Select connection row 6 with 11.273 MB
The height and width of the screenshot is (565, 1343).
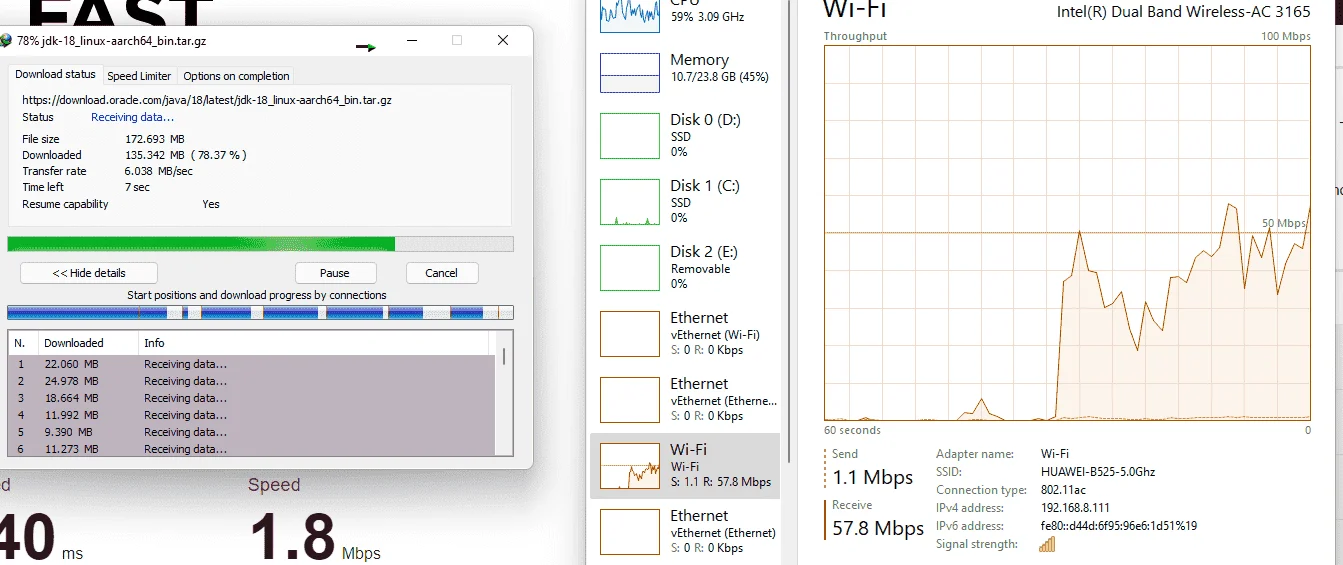pyautogui.click(x=251, y=449)
